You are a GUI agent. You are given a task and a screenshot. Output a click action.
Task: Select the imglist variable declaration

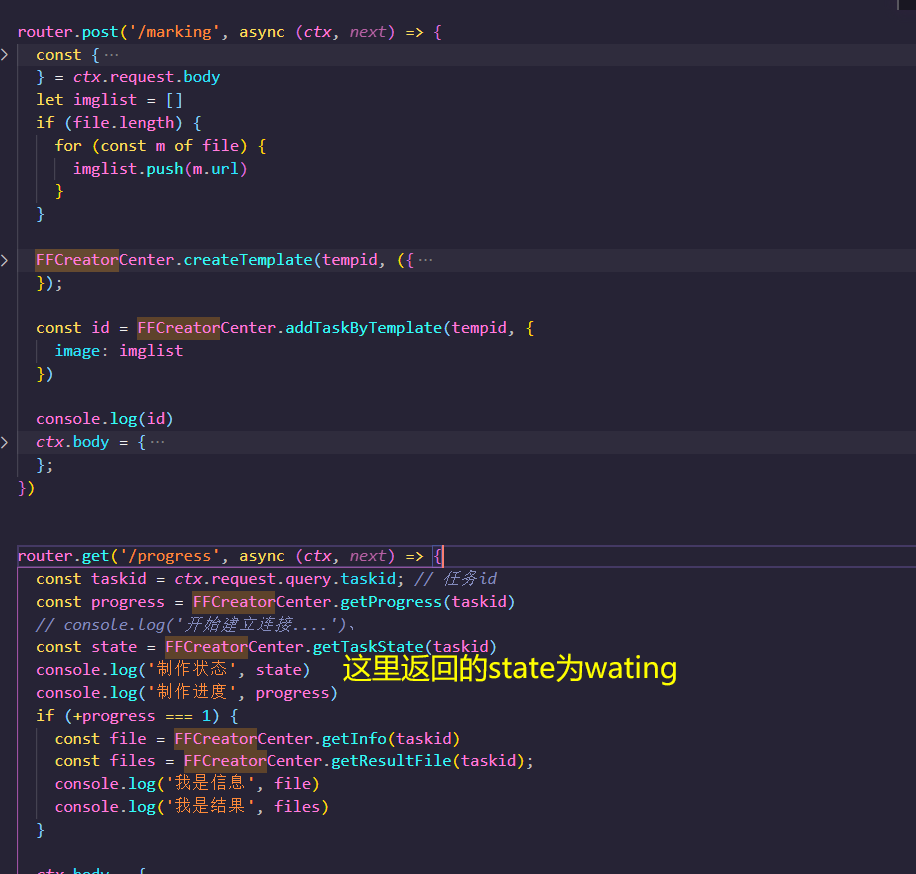coord(105,99)
